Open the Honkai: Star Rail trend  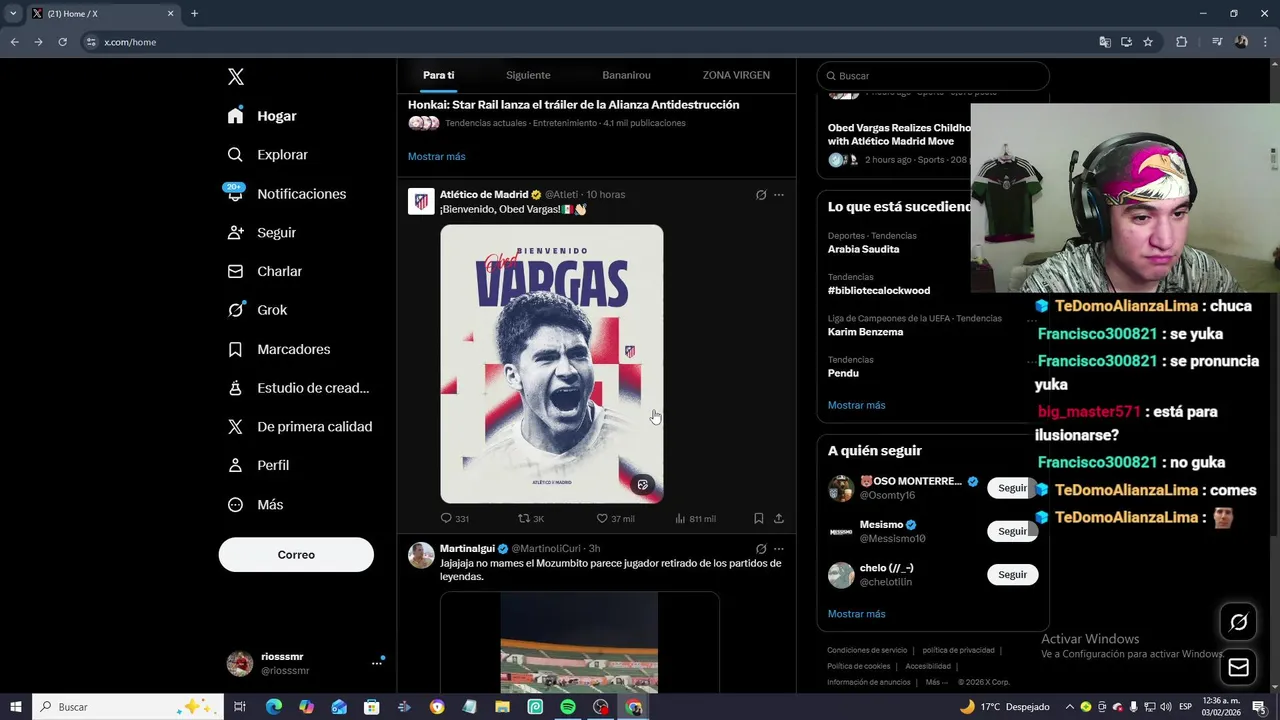(573, 104)
